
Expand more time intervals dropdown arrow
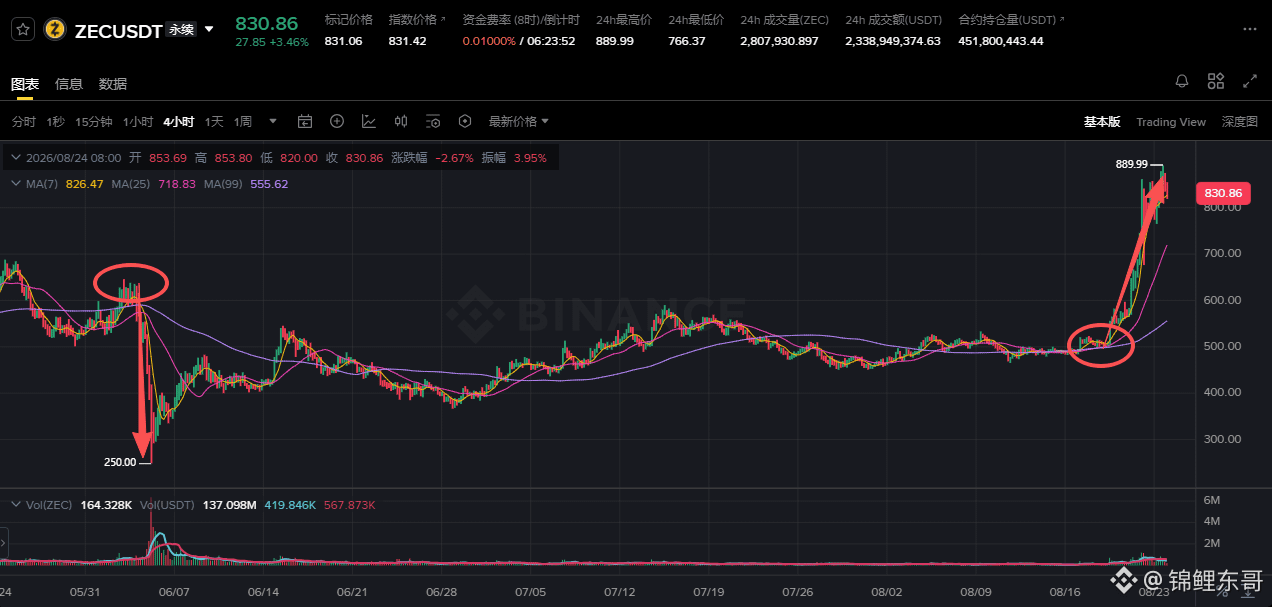(x=273, y=122)
